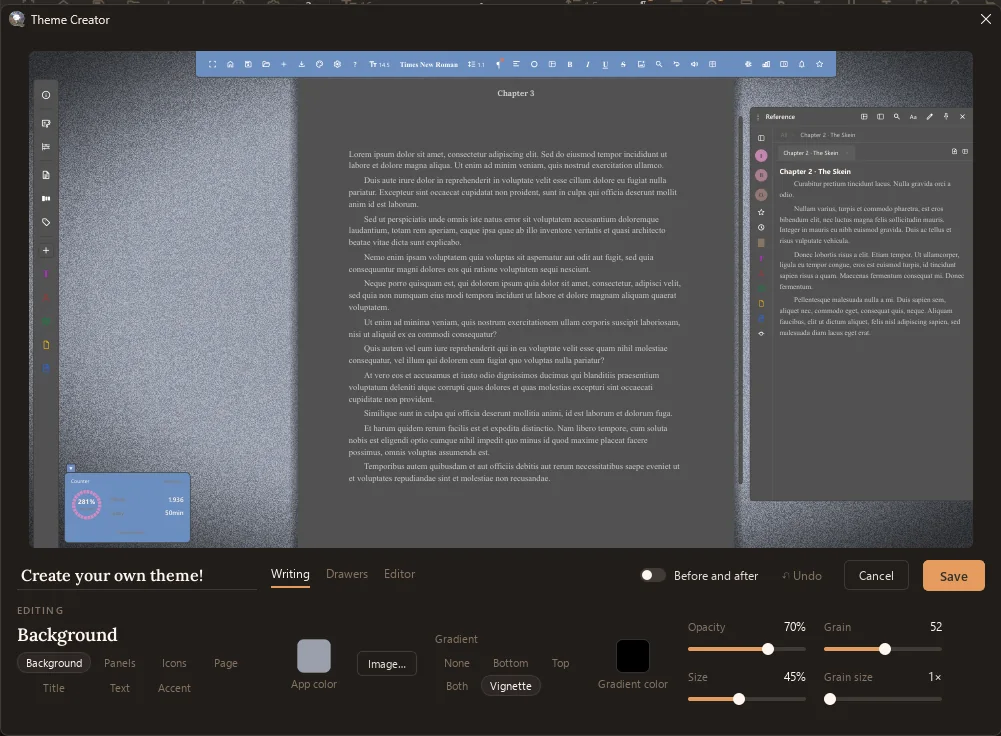This screenshot has height=736, width=1001.
Task: Click the tag icon in the left sidebar
Action: tap(46, 222)
